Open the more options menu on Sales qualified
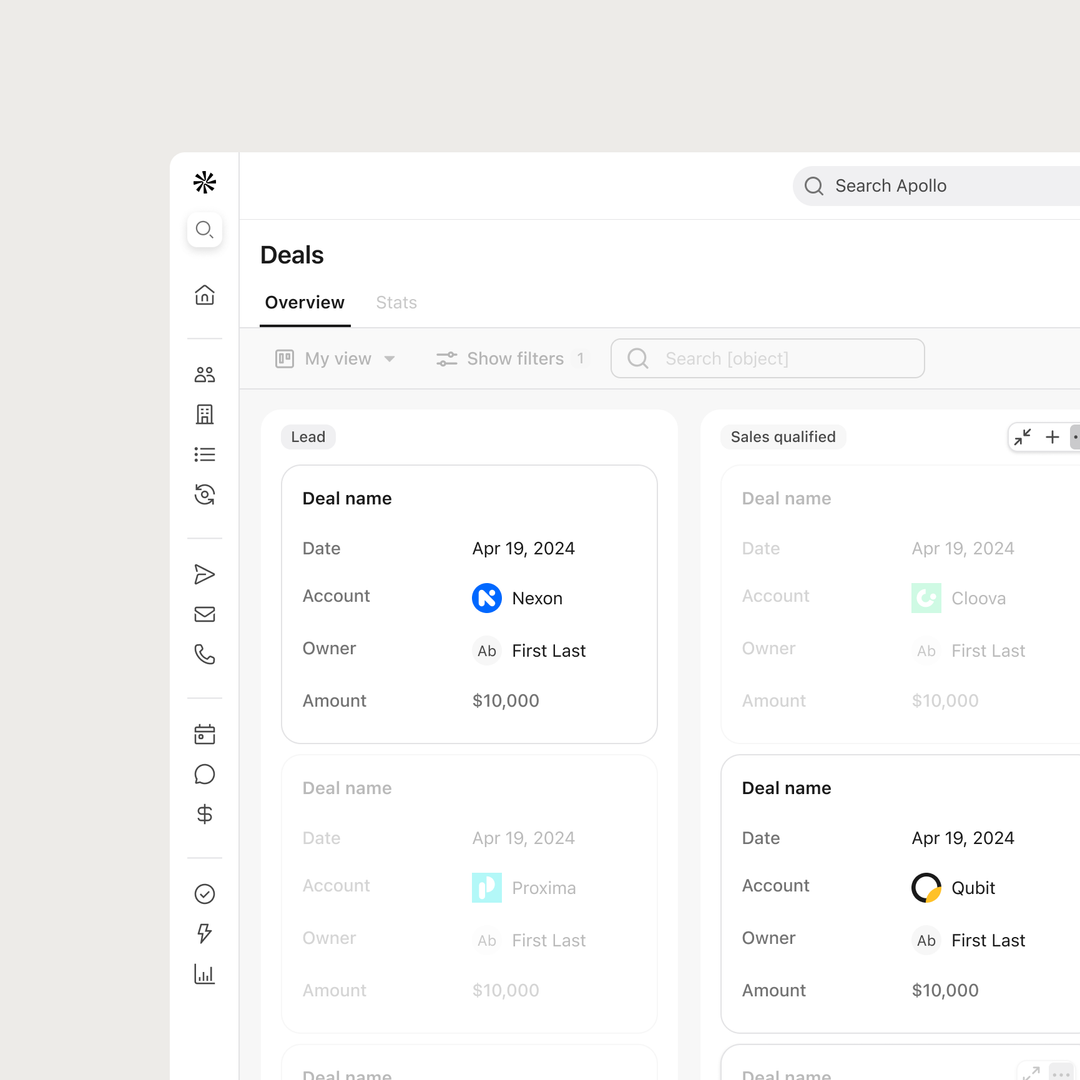This screenshot has width=1080, height=1080. [1077, 437]
